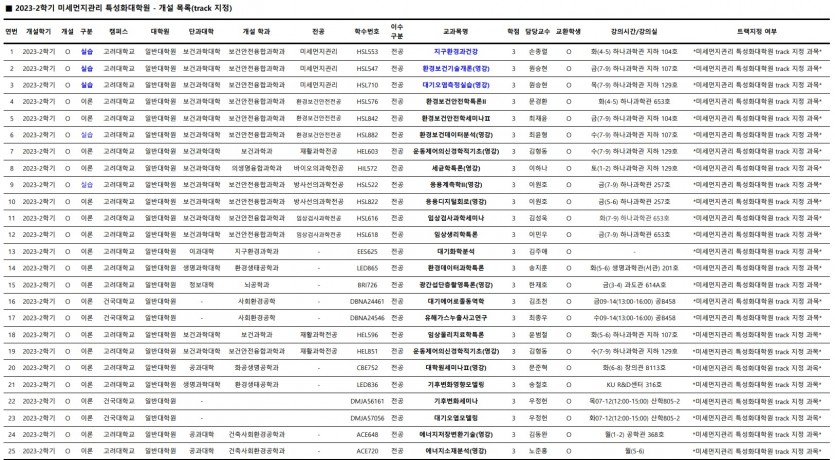The width and height of the screenshot is (835, 460).
Task: Click the '강의시간/강의실' column header
Action: coord(634,31)
